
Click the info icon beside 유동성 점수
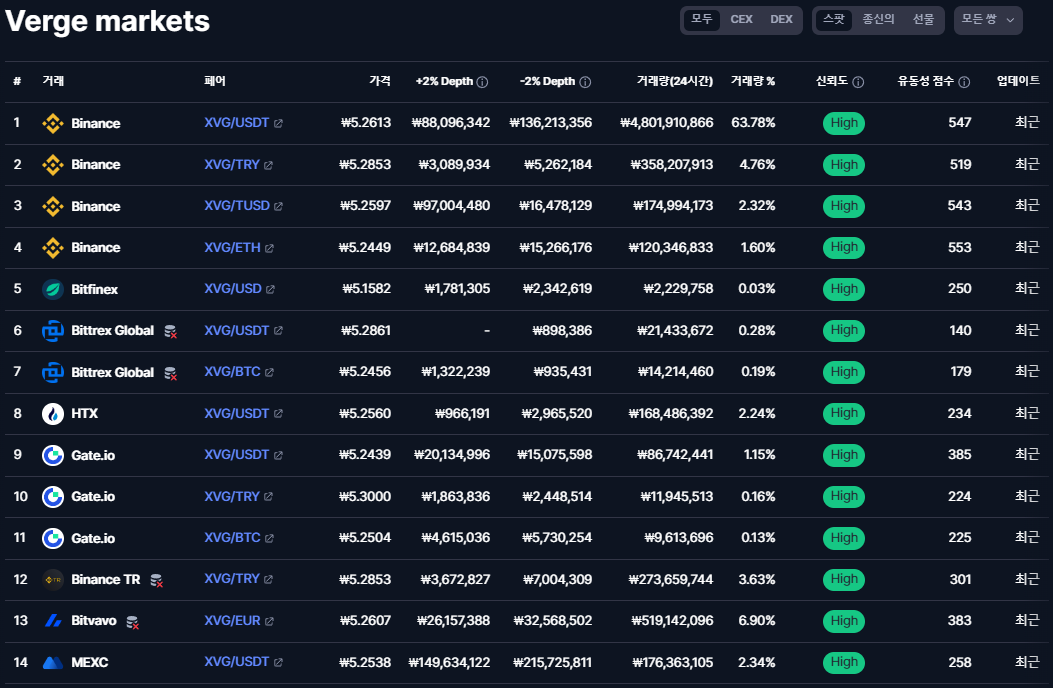coord(977,82)
